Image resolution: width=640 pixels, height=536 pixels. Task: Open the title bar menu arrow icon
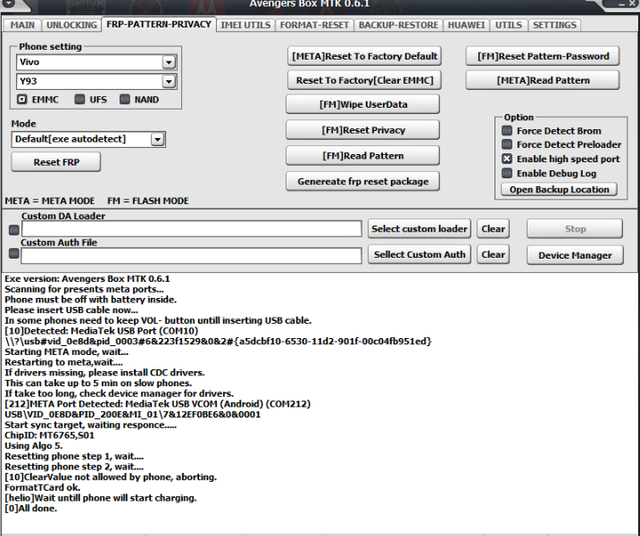click(8, 3)
